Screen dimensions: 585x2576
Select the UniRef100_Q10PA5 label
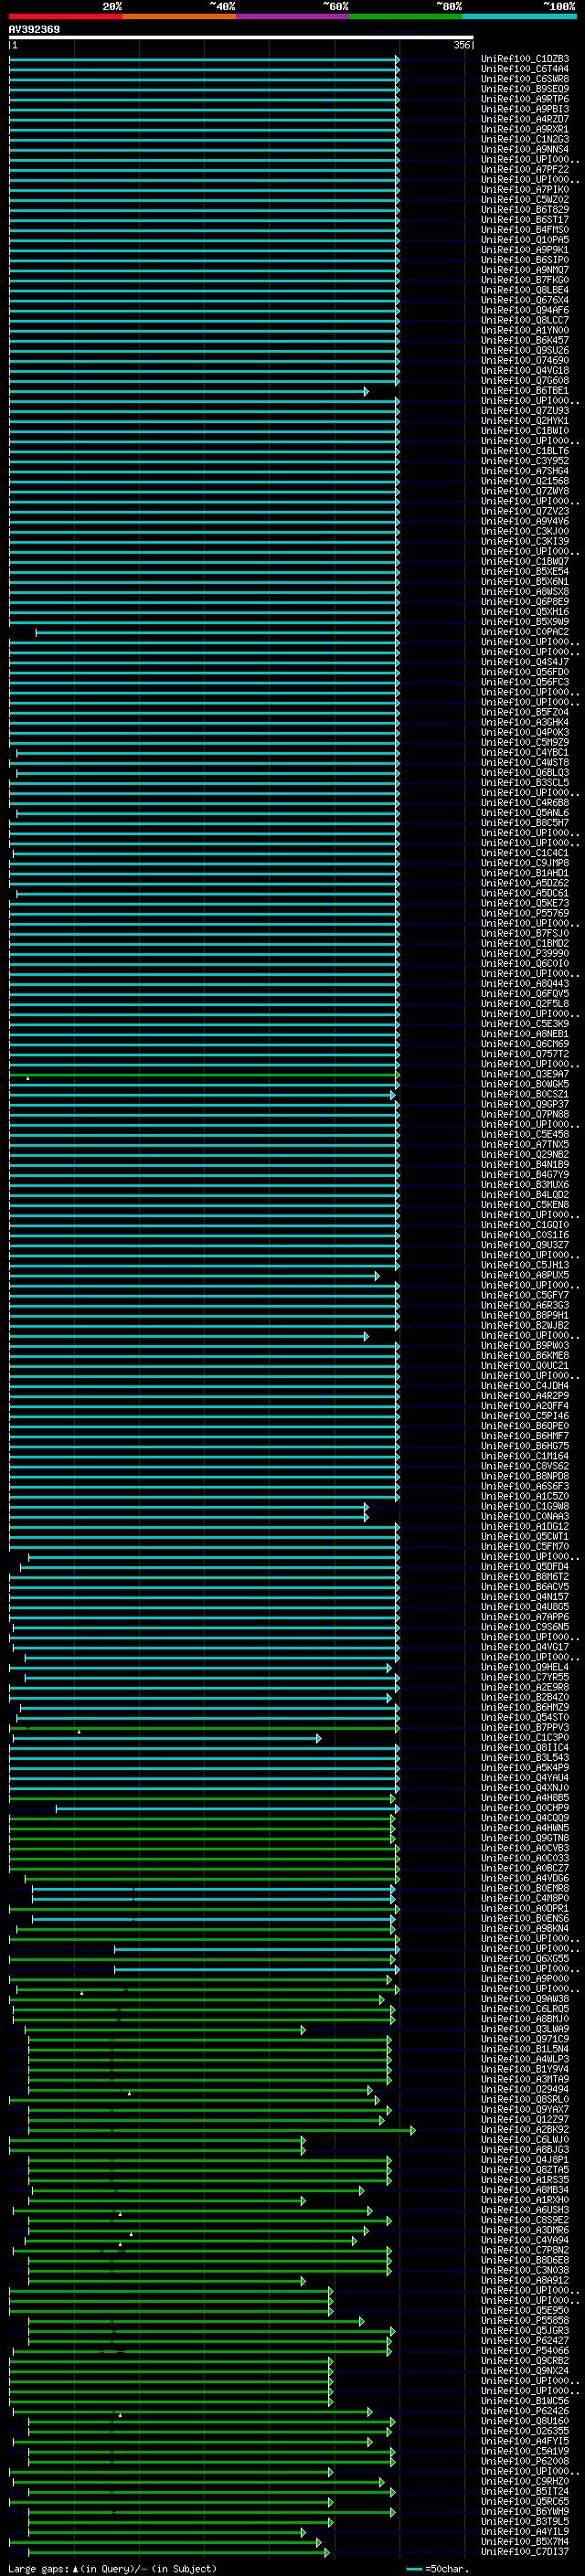click(x=525, y=240)
